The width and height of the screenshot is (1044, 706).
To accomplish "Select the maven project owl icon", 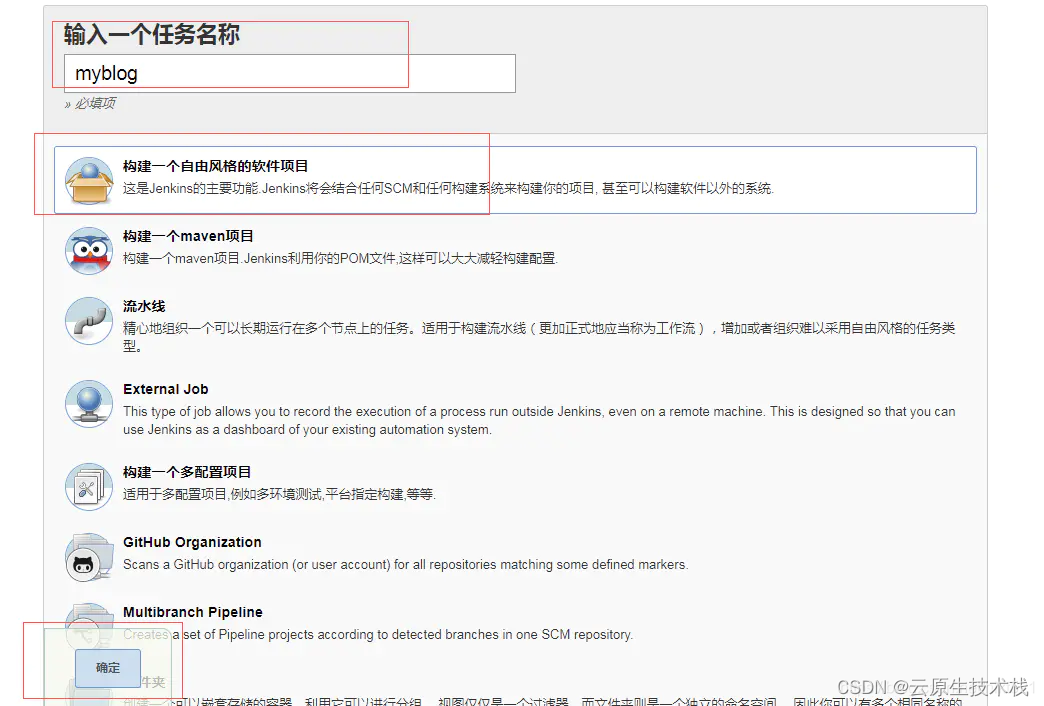I will coord(89,250).
